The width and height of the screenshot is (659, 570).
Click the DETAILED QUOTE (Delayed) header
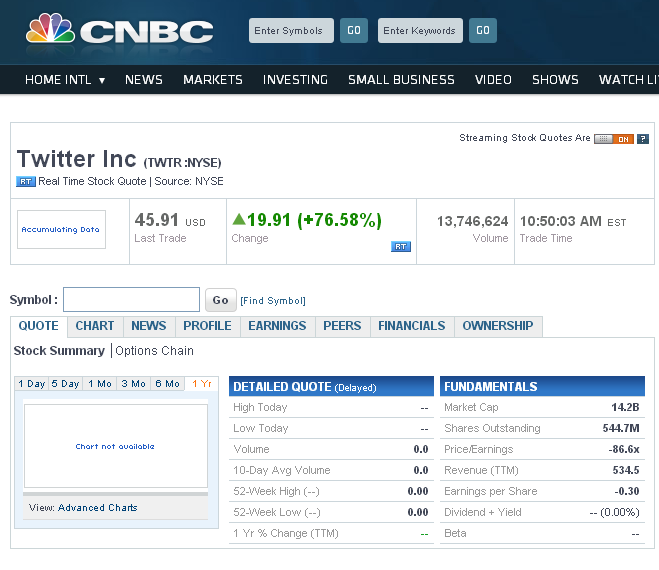point(331,386)
